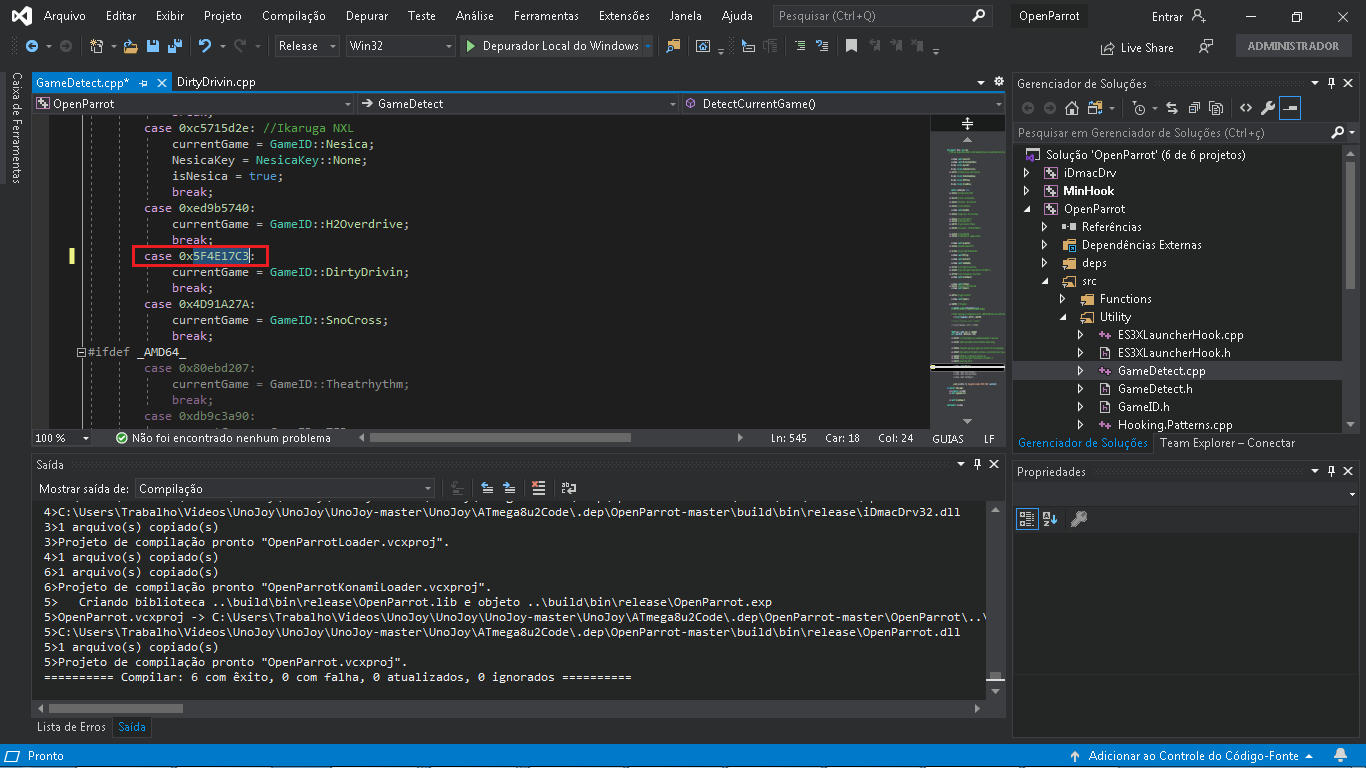Click the Sync with Active Document icon
This screenshot has height=768, width=1366.
click(x=1171, y=108)
